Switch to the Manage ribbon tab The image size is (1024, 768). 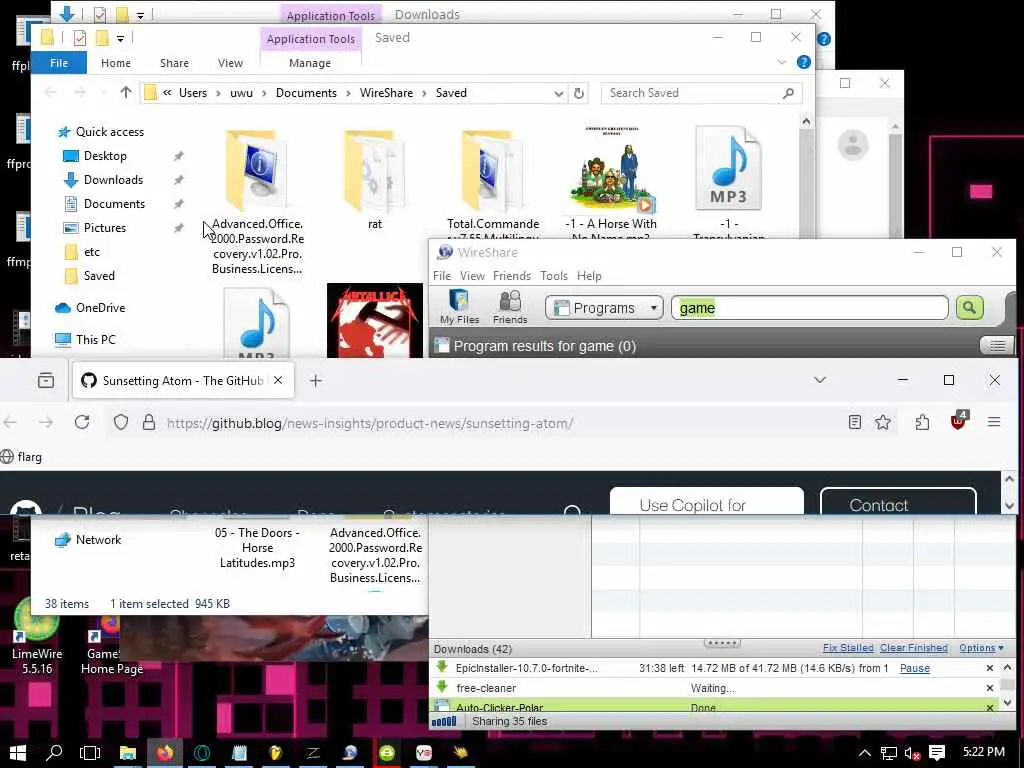click(x=310, y=63)
